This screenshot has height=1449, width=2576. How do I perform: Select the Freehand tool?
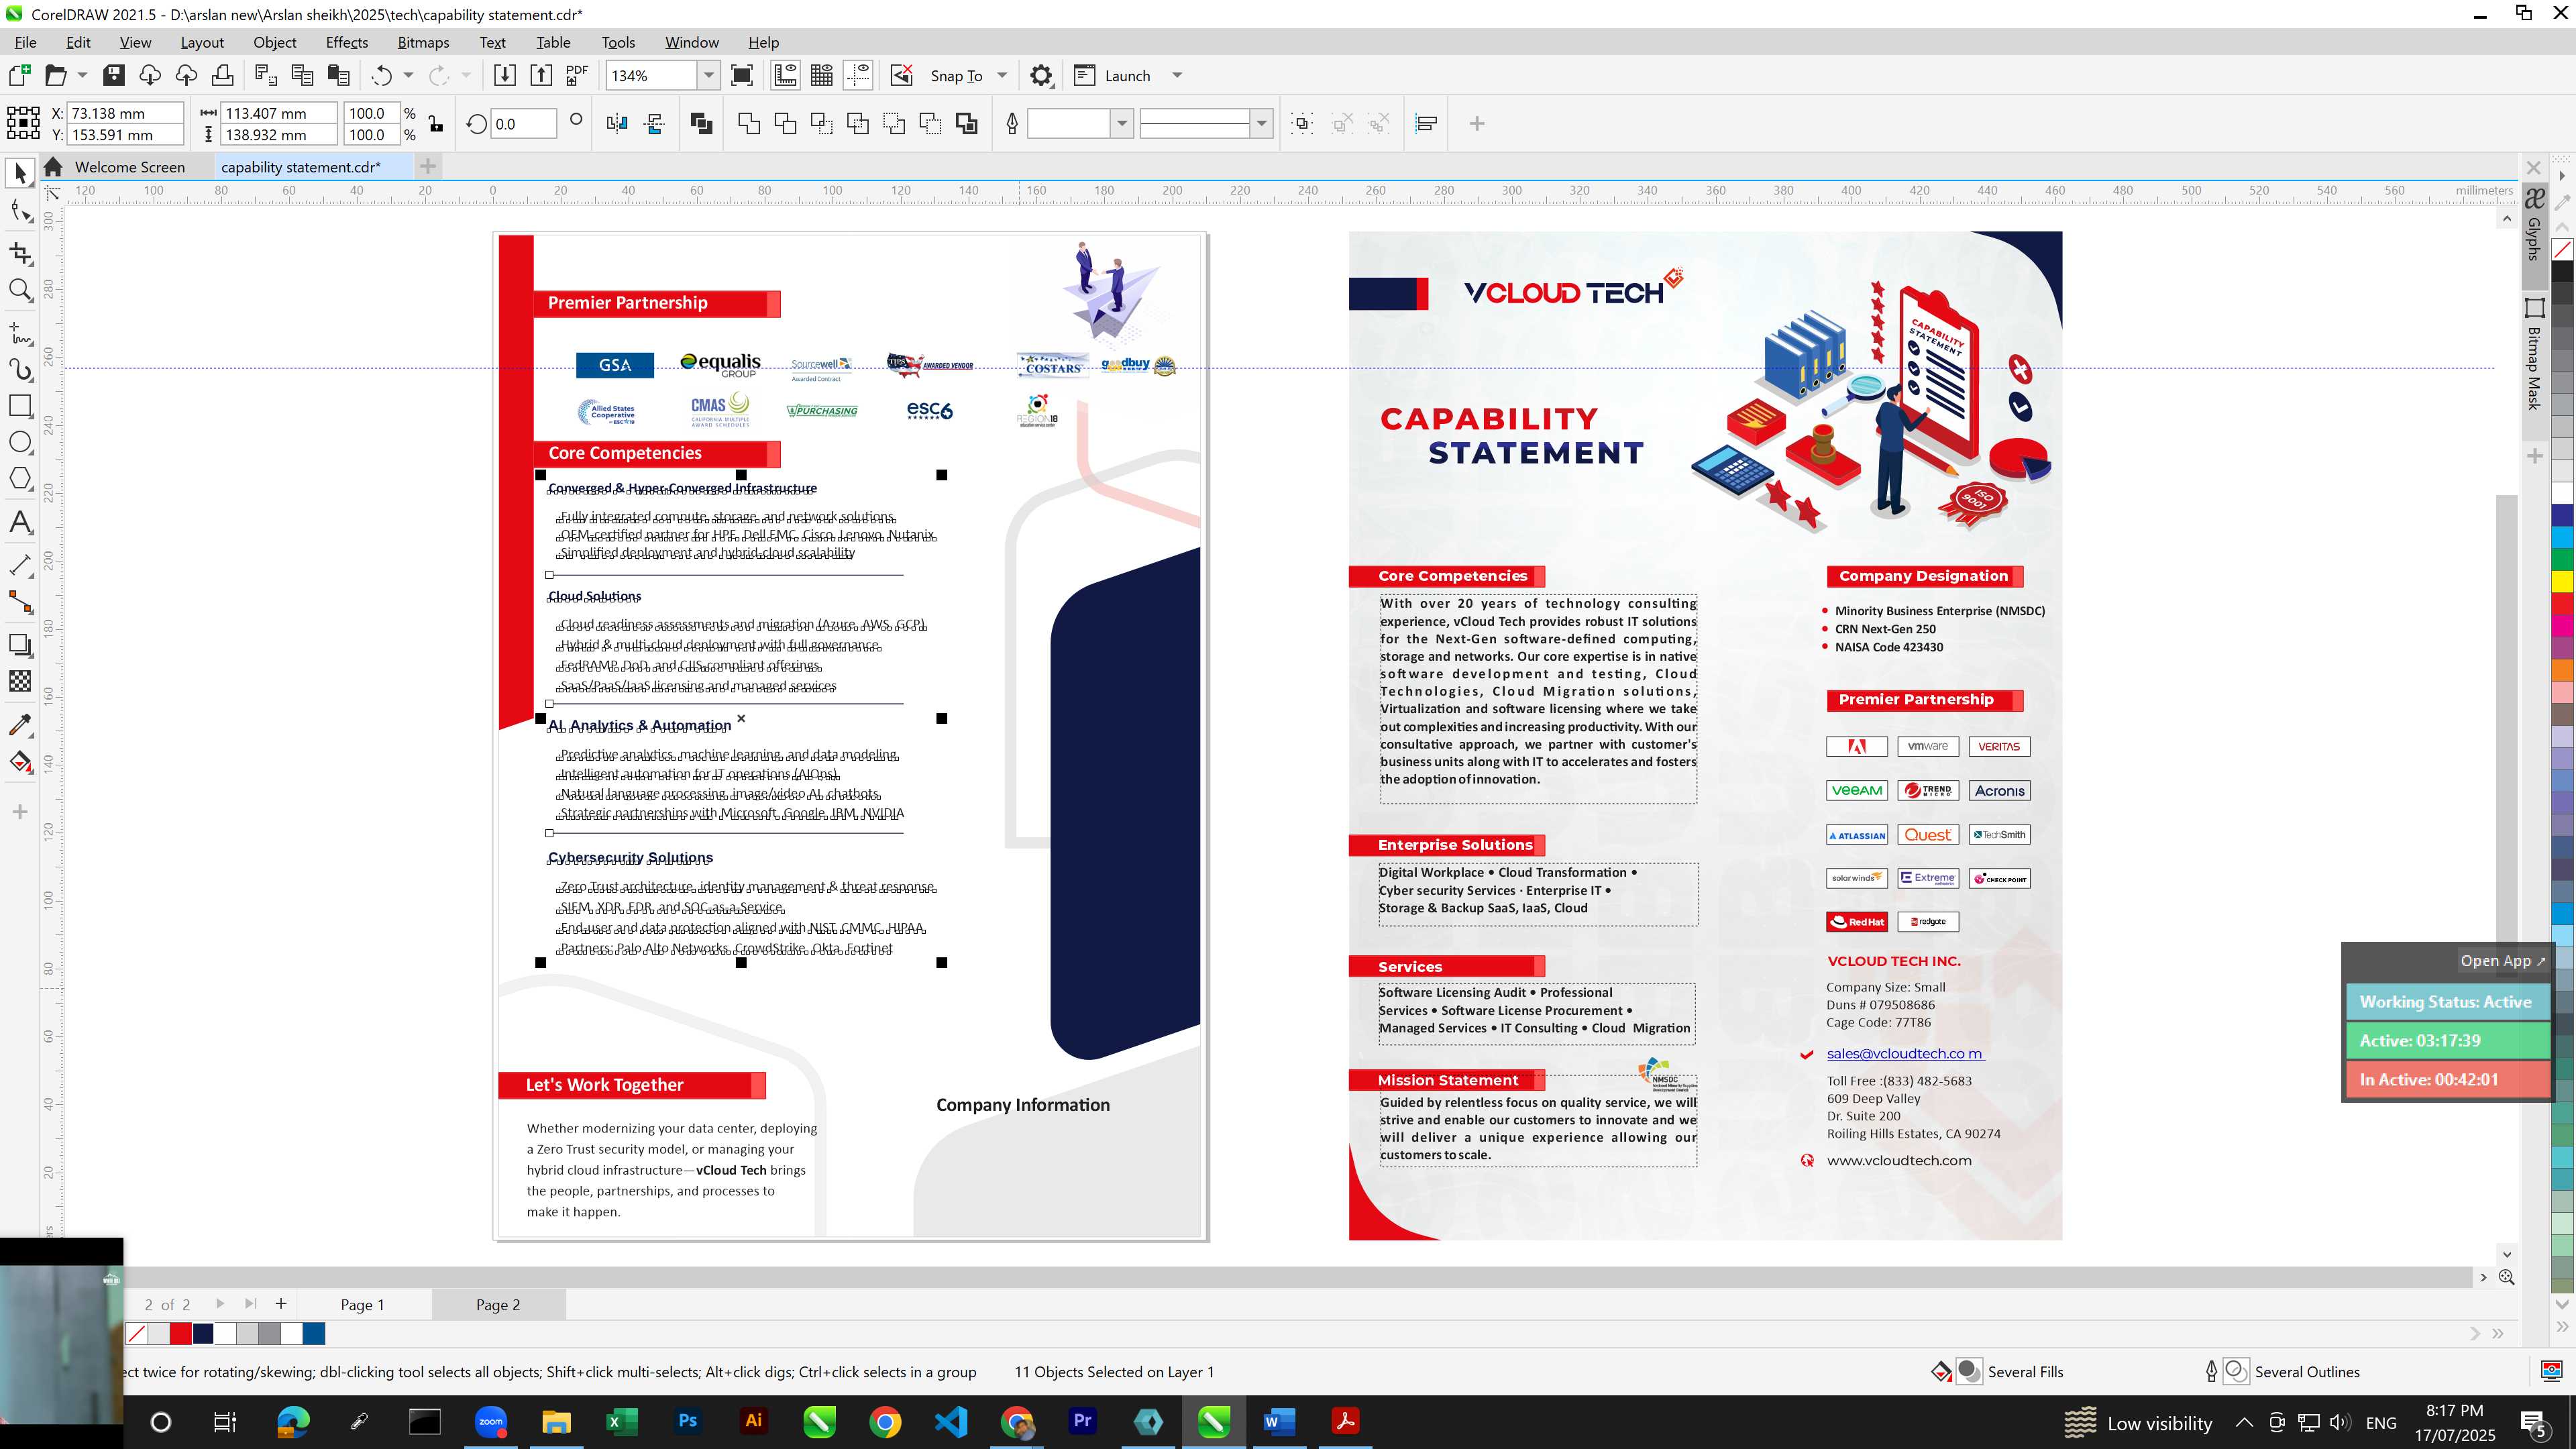click(20, 332)
